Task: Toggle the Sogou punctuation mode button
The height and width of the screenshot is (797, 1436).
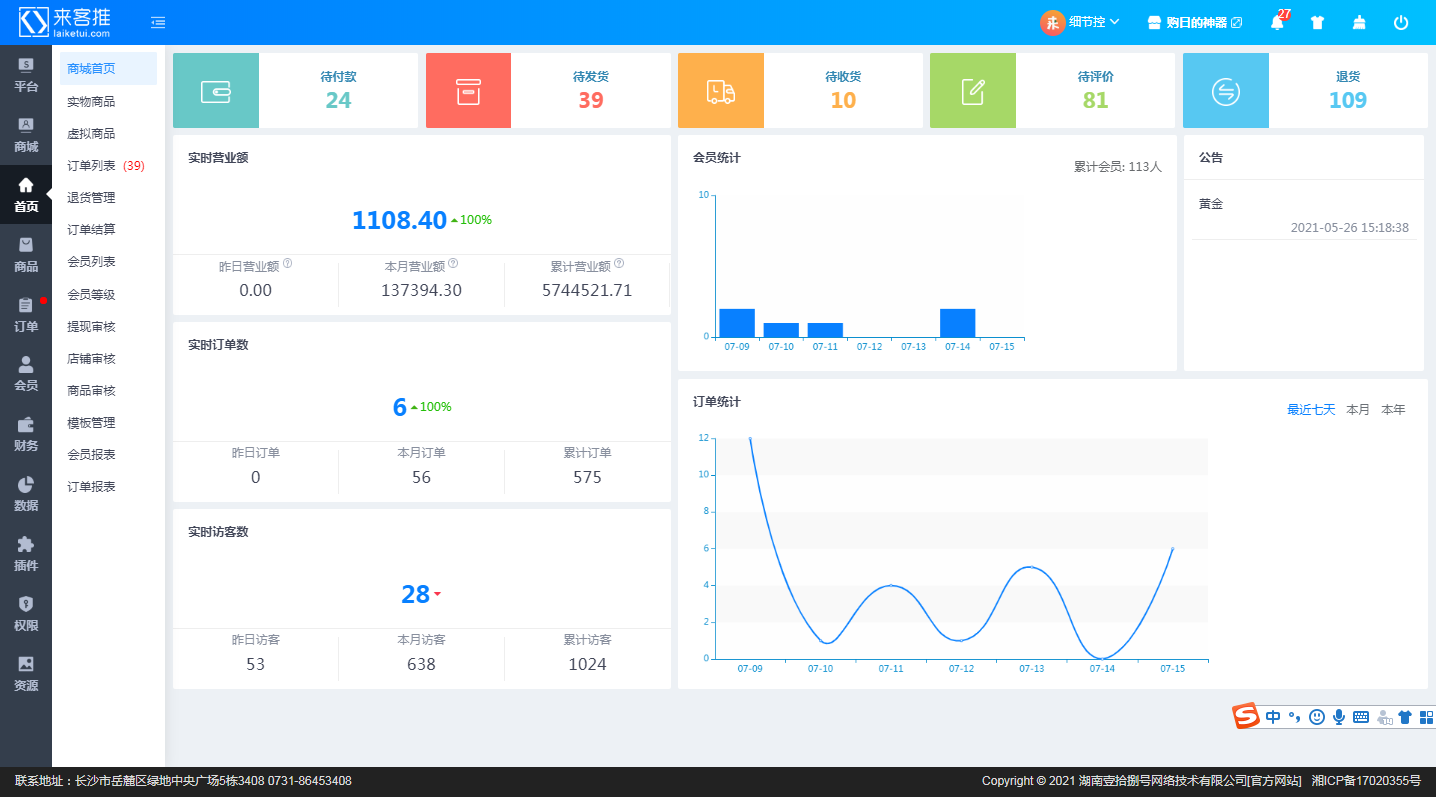Action: pos(1295,717)
